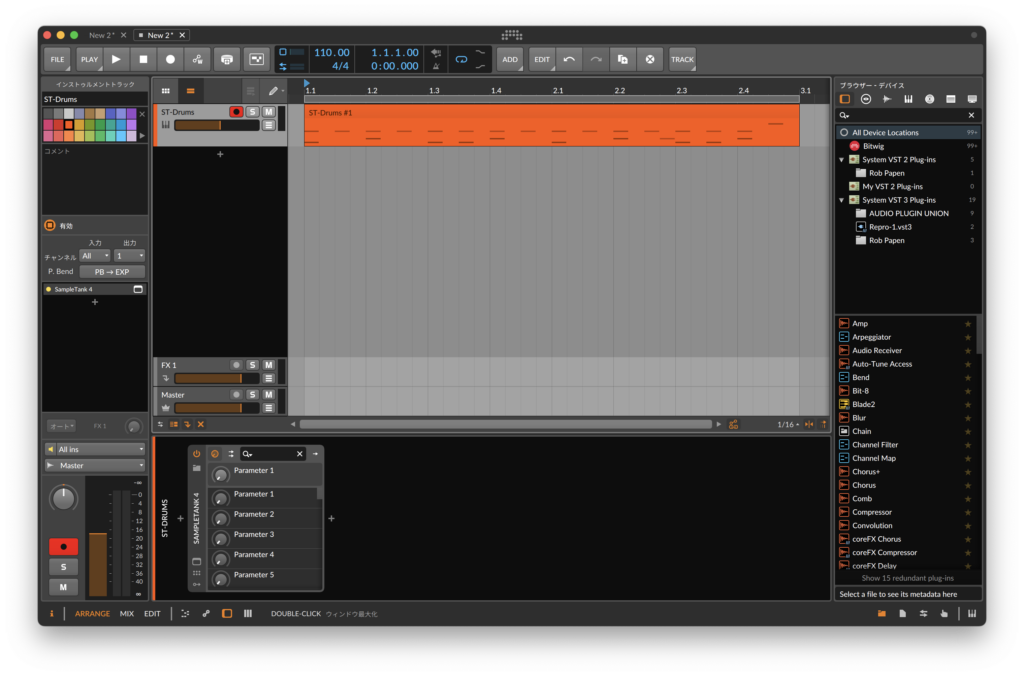Open the FILE menu
This screenshot has height=676, width=1024.
57,59
